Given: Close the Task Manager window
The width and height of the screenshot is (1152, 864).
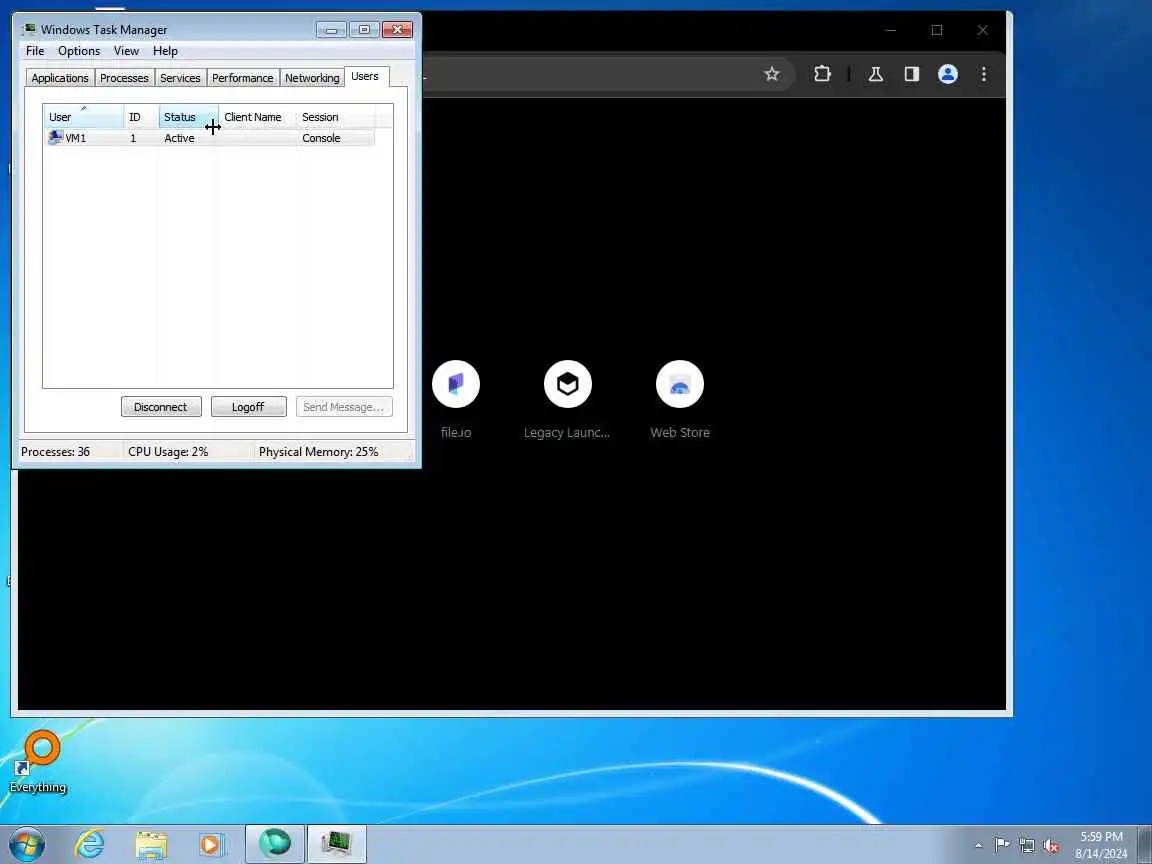Looking at the screenshot, I should tap(397, 29).
